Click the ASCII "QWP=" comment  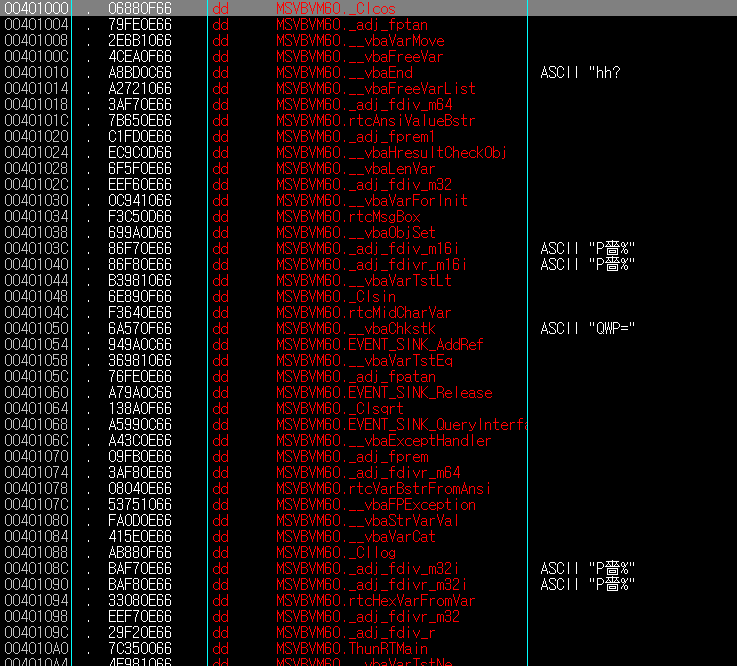point(588,328)
